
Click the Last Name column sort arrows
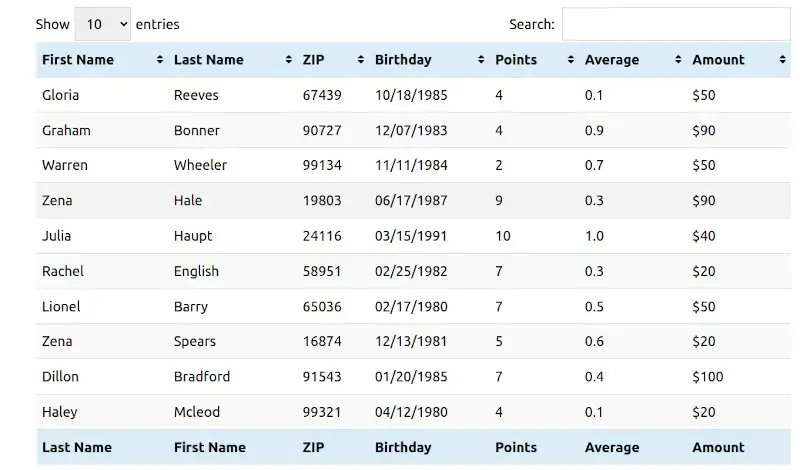click(289, 60)
